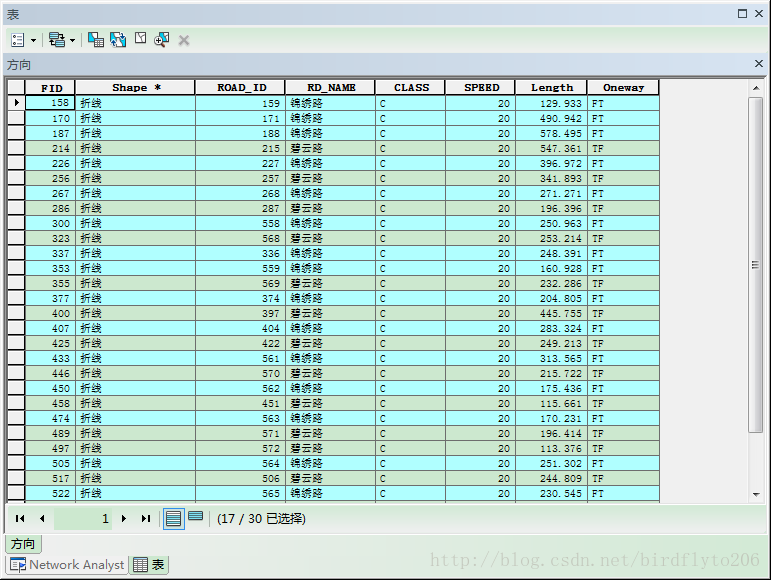Image resolution: width=771 pixels, height=580 pixels.
Task: Click Length cell 547.361
Action: click(x=551, y=148)
